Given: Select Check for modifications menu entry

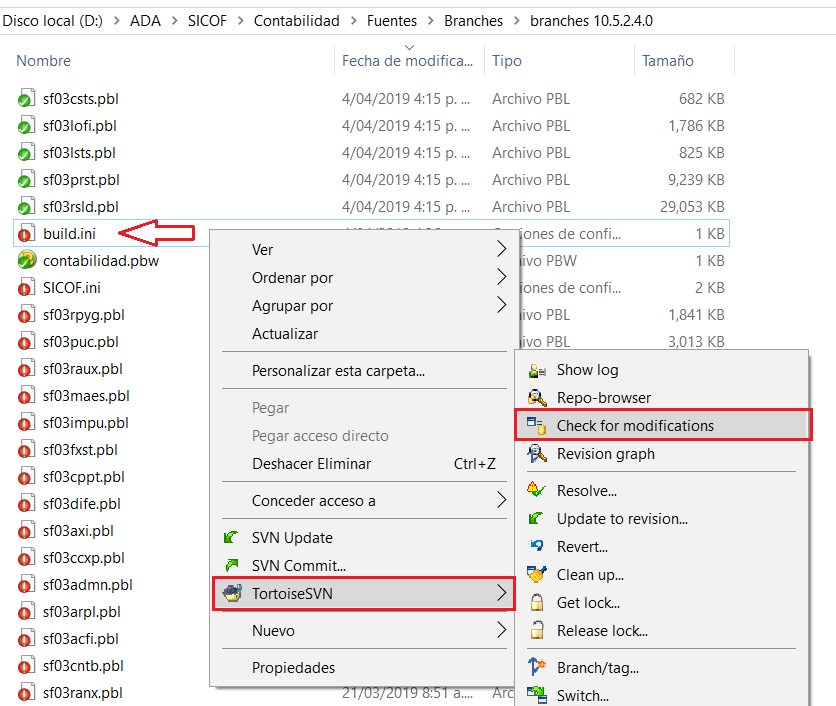Looking at the screenshot, I should 635,426.
